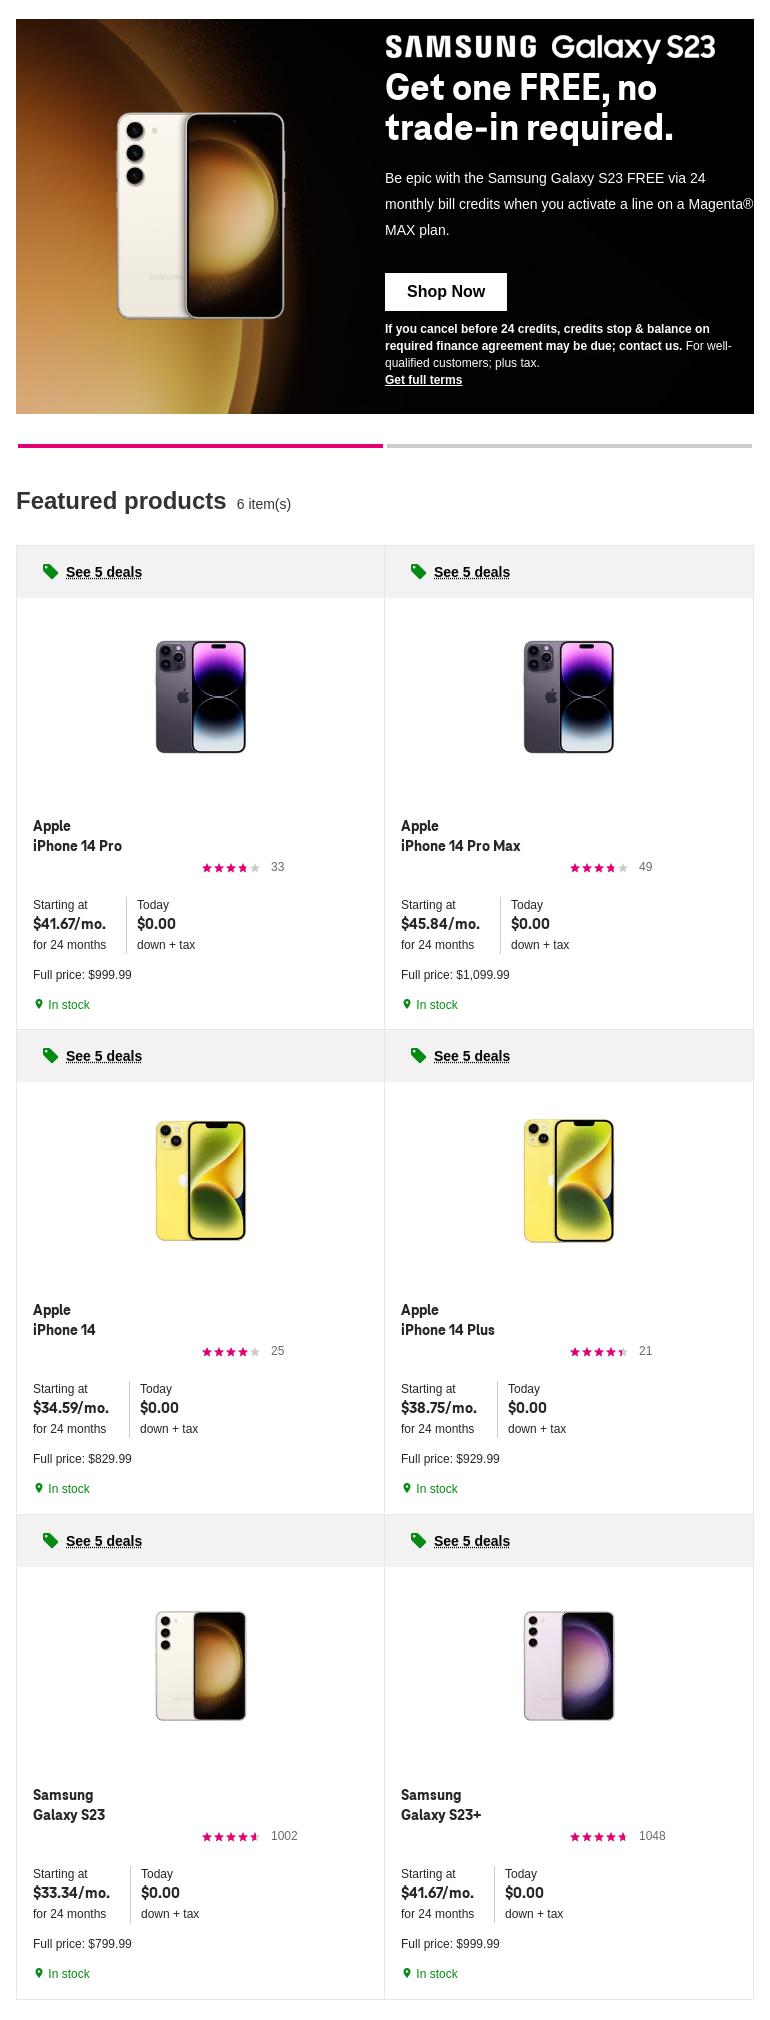
Task: Click the star rating for iPhone 14 Pro
Action: coord(231,868)
